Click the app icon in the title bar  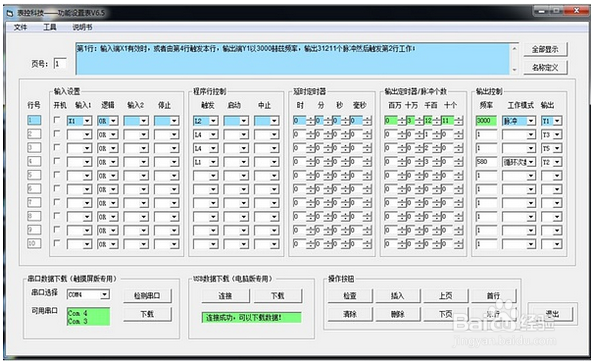[10, 13]
